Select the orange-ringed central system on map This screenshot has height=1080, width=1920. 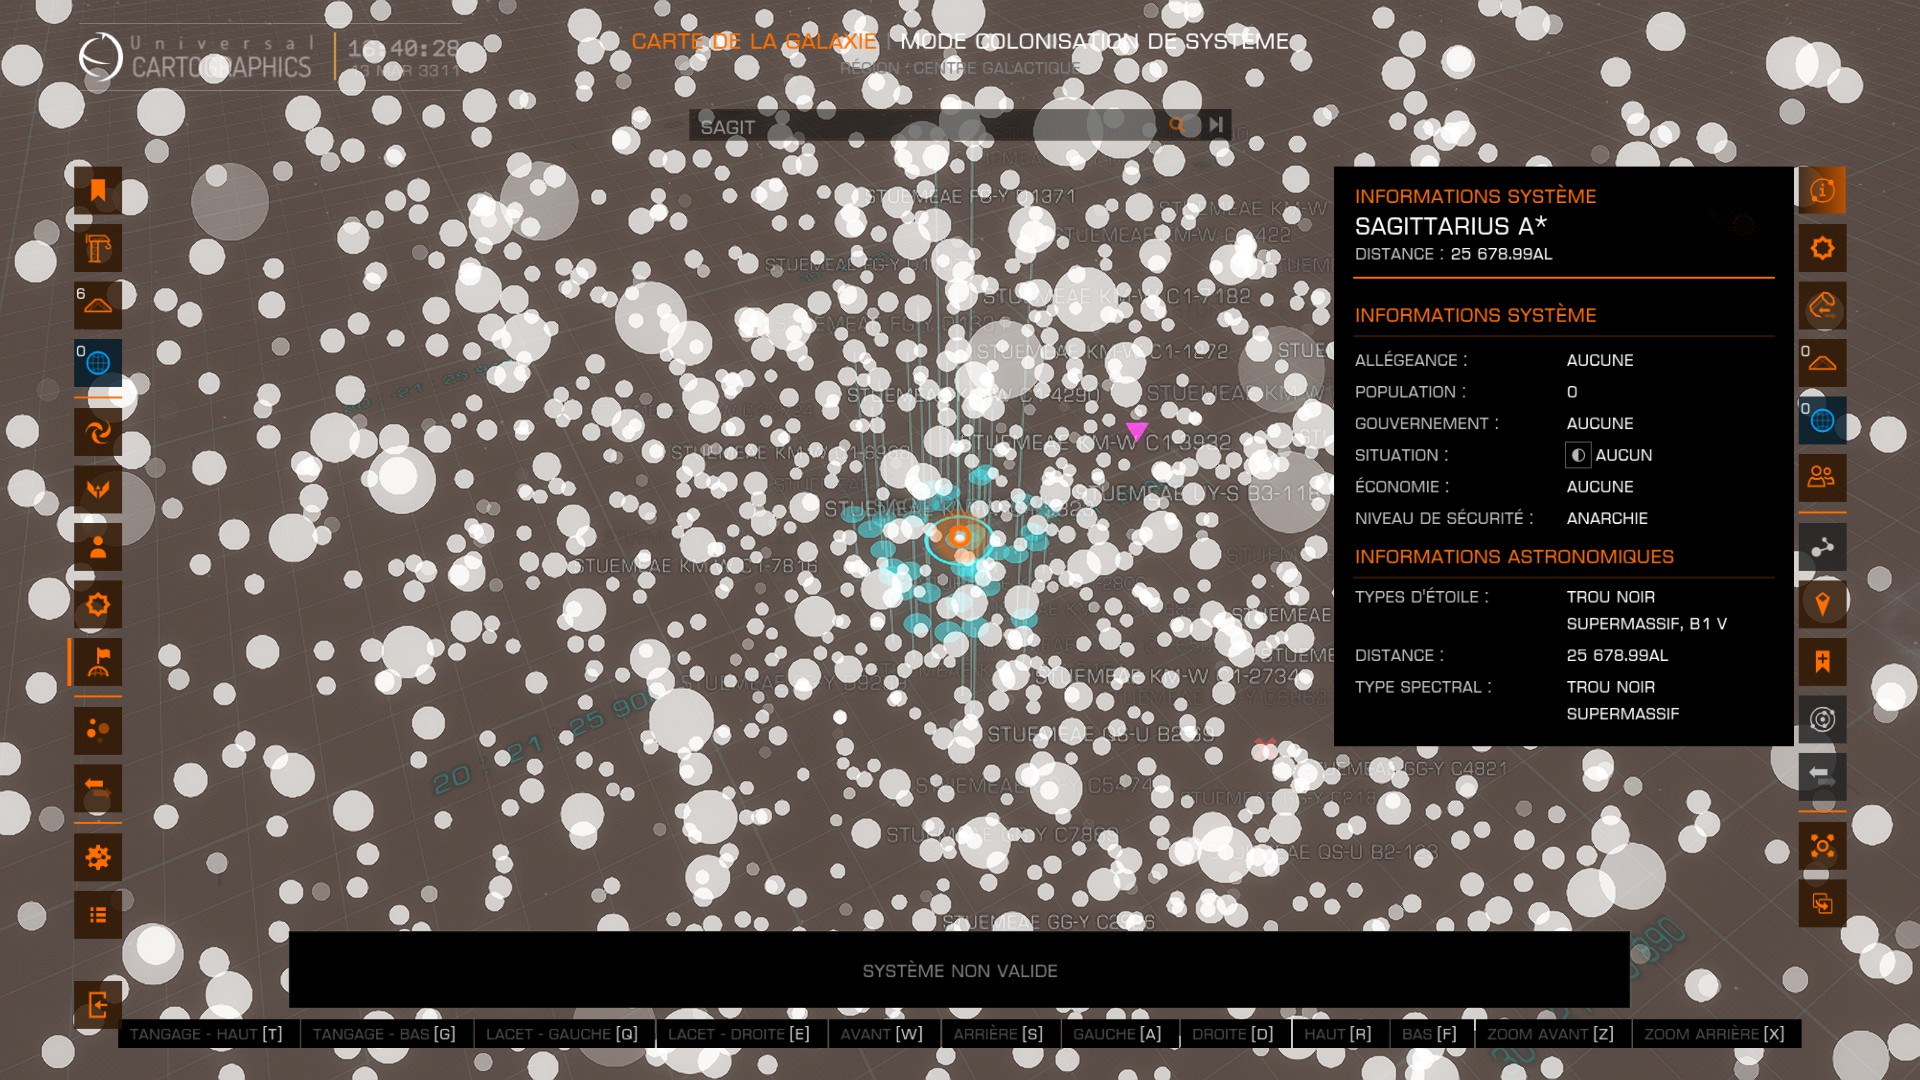coord(959,537)
